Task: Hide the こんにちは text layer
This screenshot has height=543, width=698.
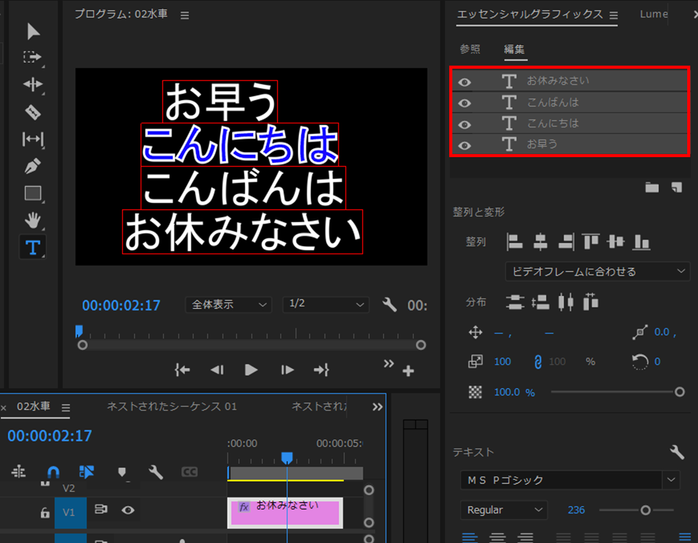Action: click(x=465, y=125)
